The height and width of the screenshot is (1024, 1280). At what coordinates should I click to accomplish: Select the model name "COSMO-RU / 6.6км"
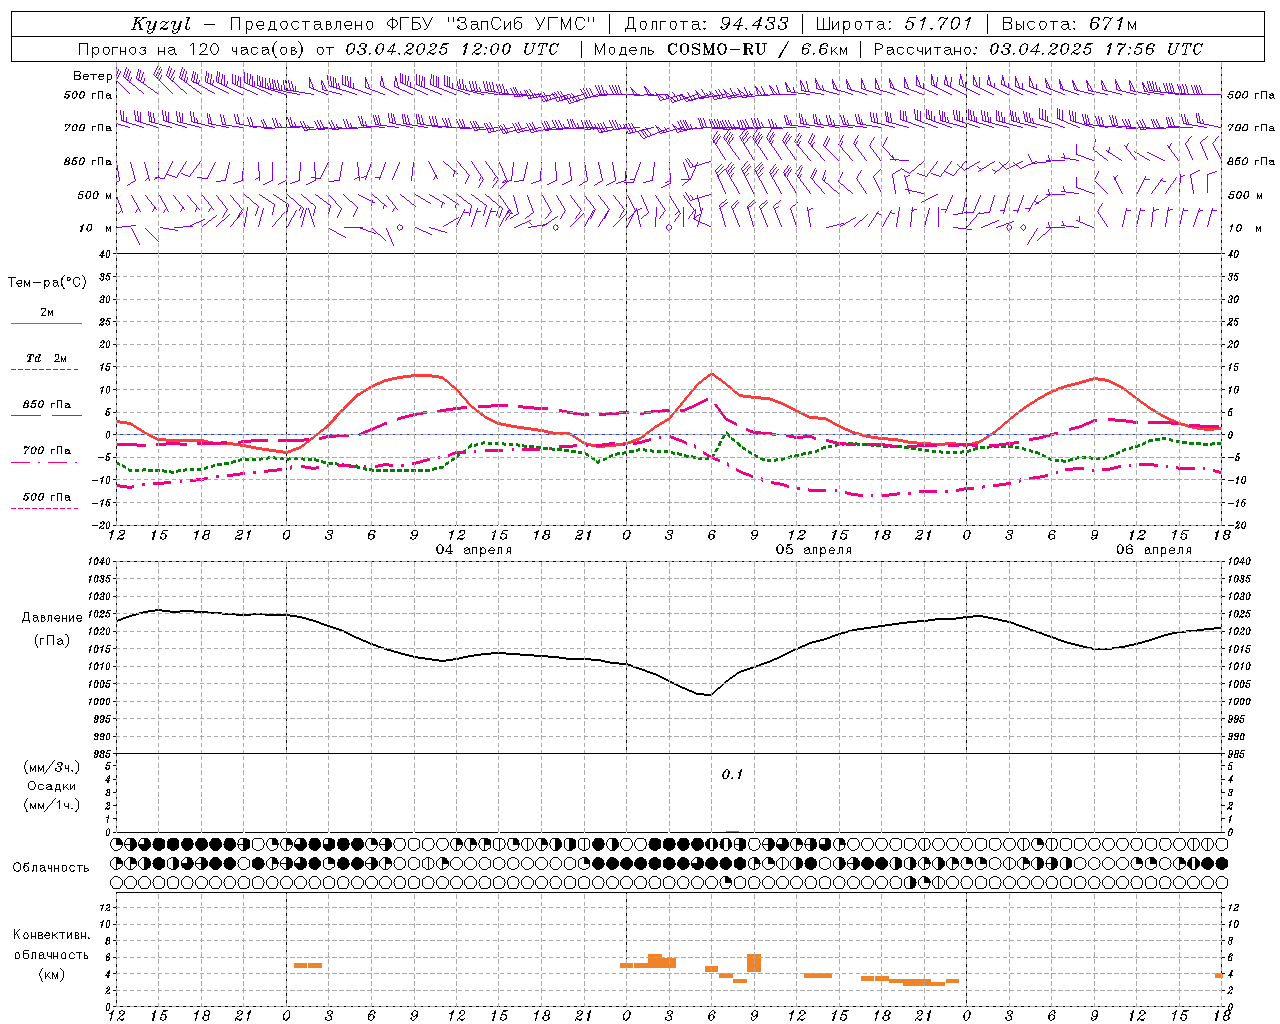coord(757,49)
